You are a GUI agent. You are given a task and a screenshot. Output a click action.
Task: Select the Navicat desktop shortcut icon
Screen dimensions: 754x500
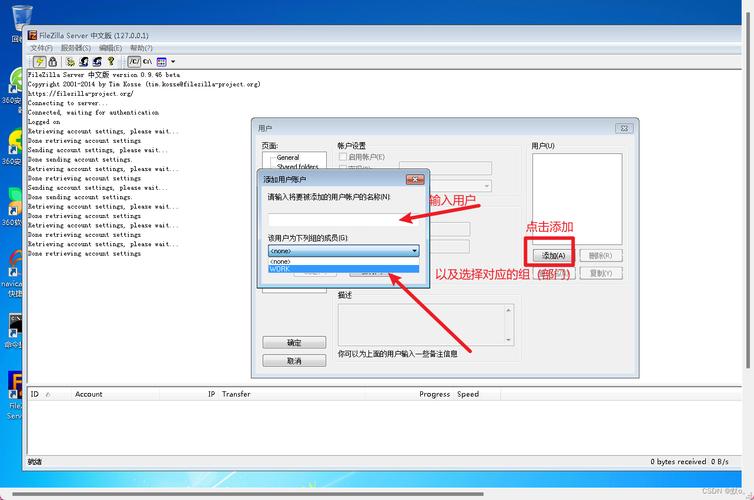point(15,263)
